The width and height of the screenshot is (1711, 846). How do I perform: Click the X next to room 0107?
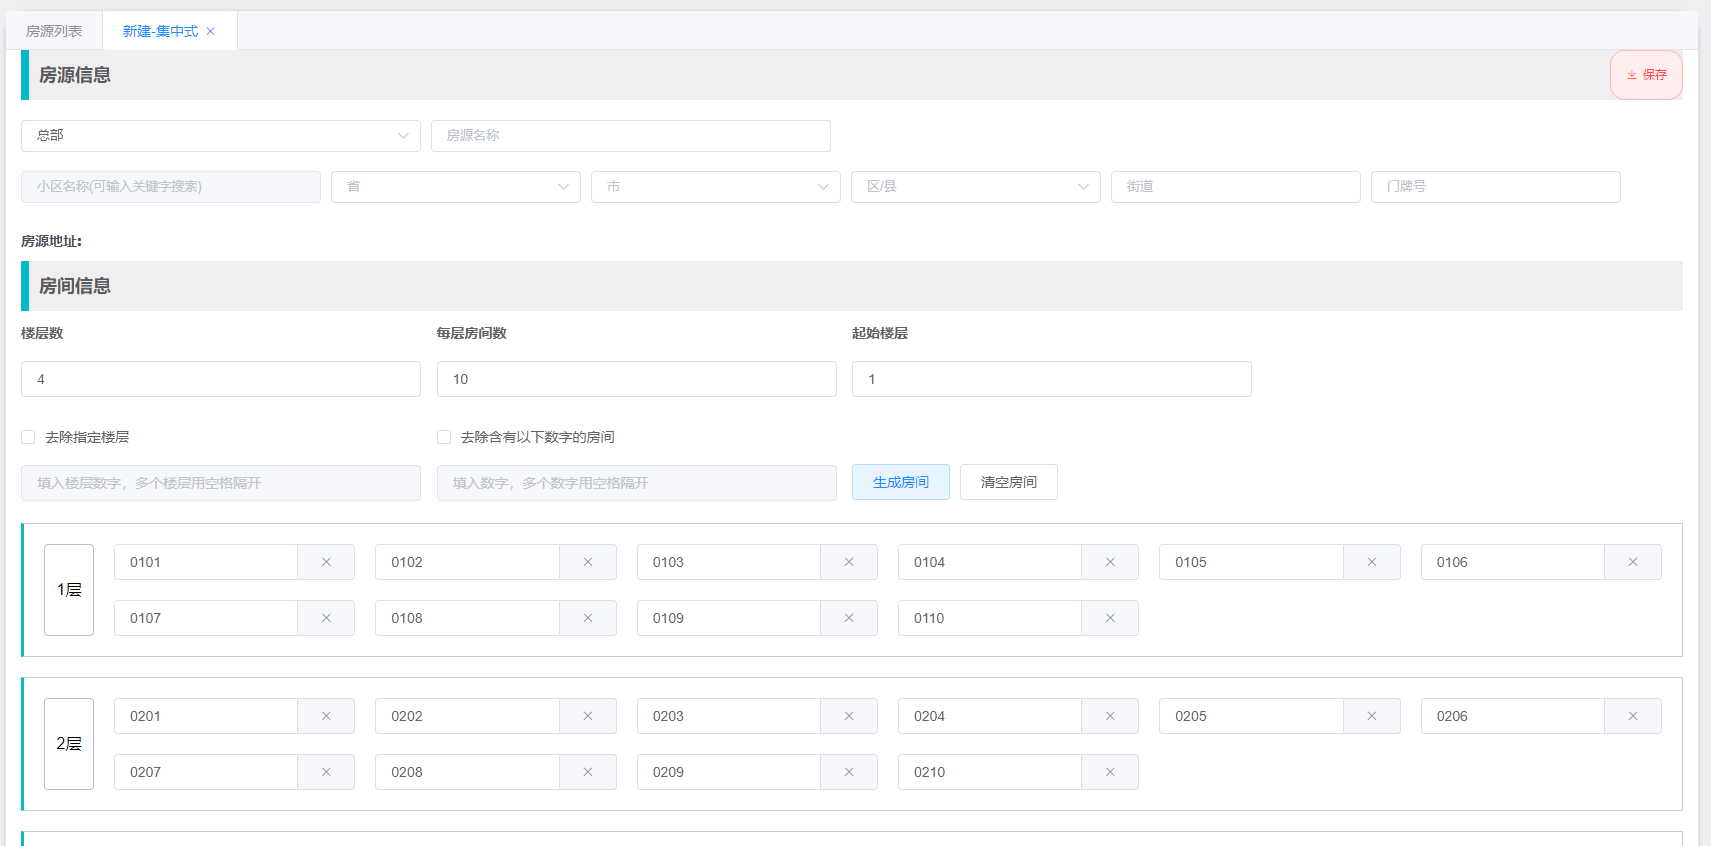click(x=326, y=618)
